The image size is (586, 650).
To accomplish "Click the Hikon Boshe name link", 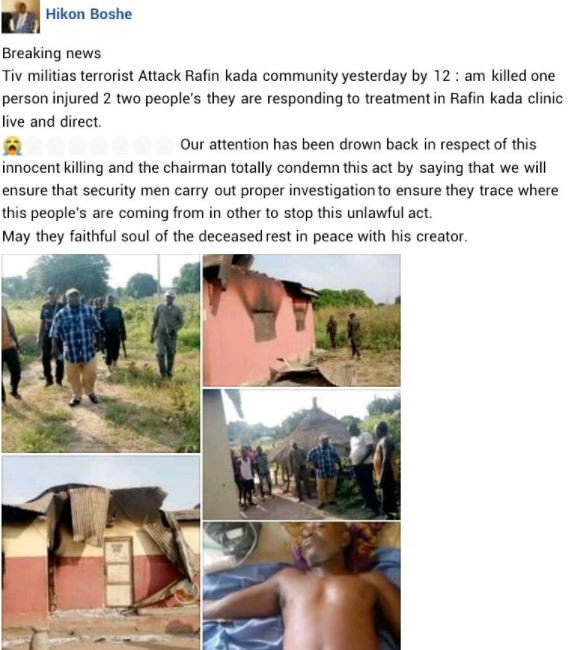I will [x=89, y=14].
